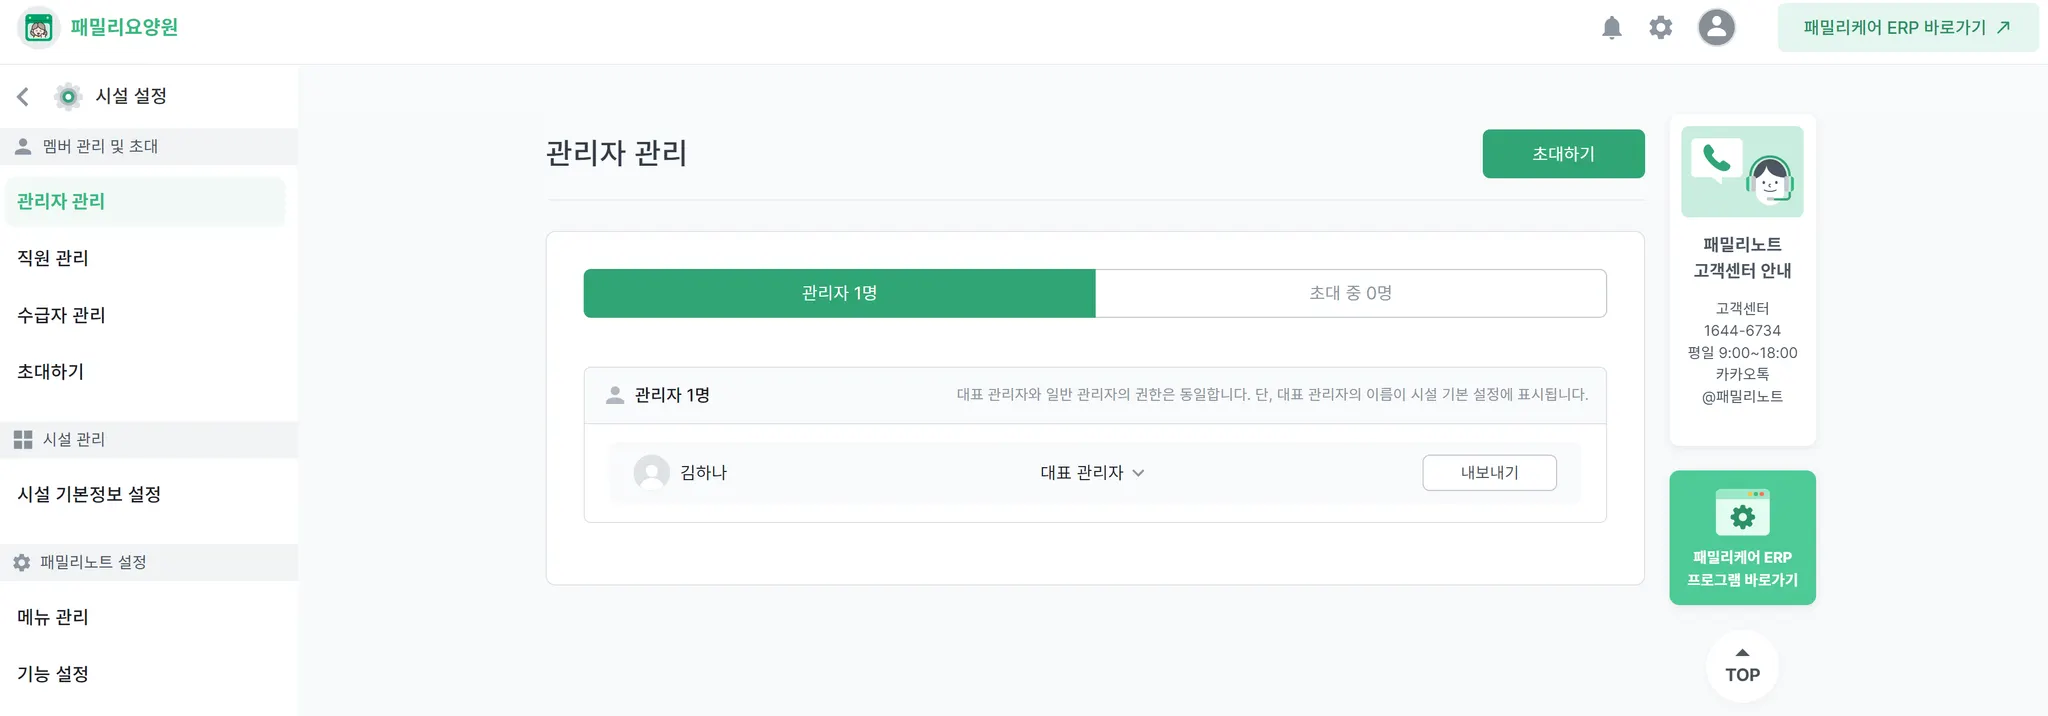The image size is (2048, 716).
Task: Select 시설 기본정보 설정 menu item
Action: coord(89,494)
